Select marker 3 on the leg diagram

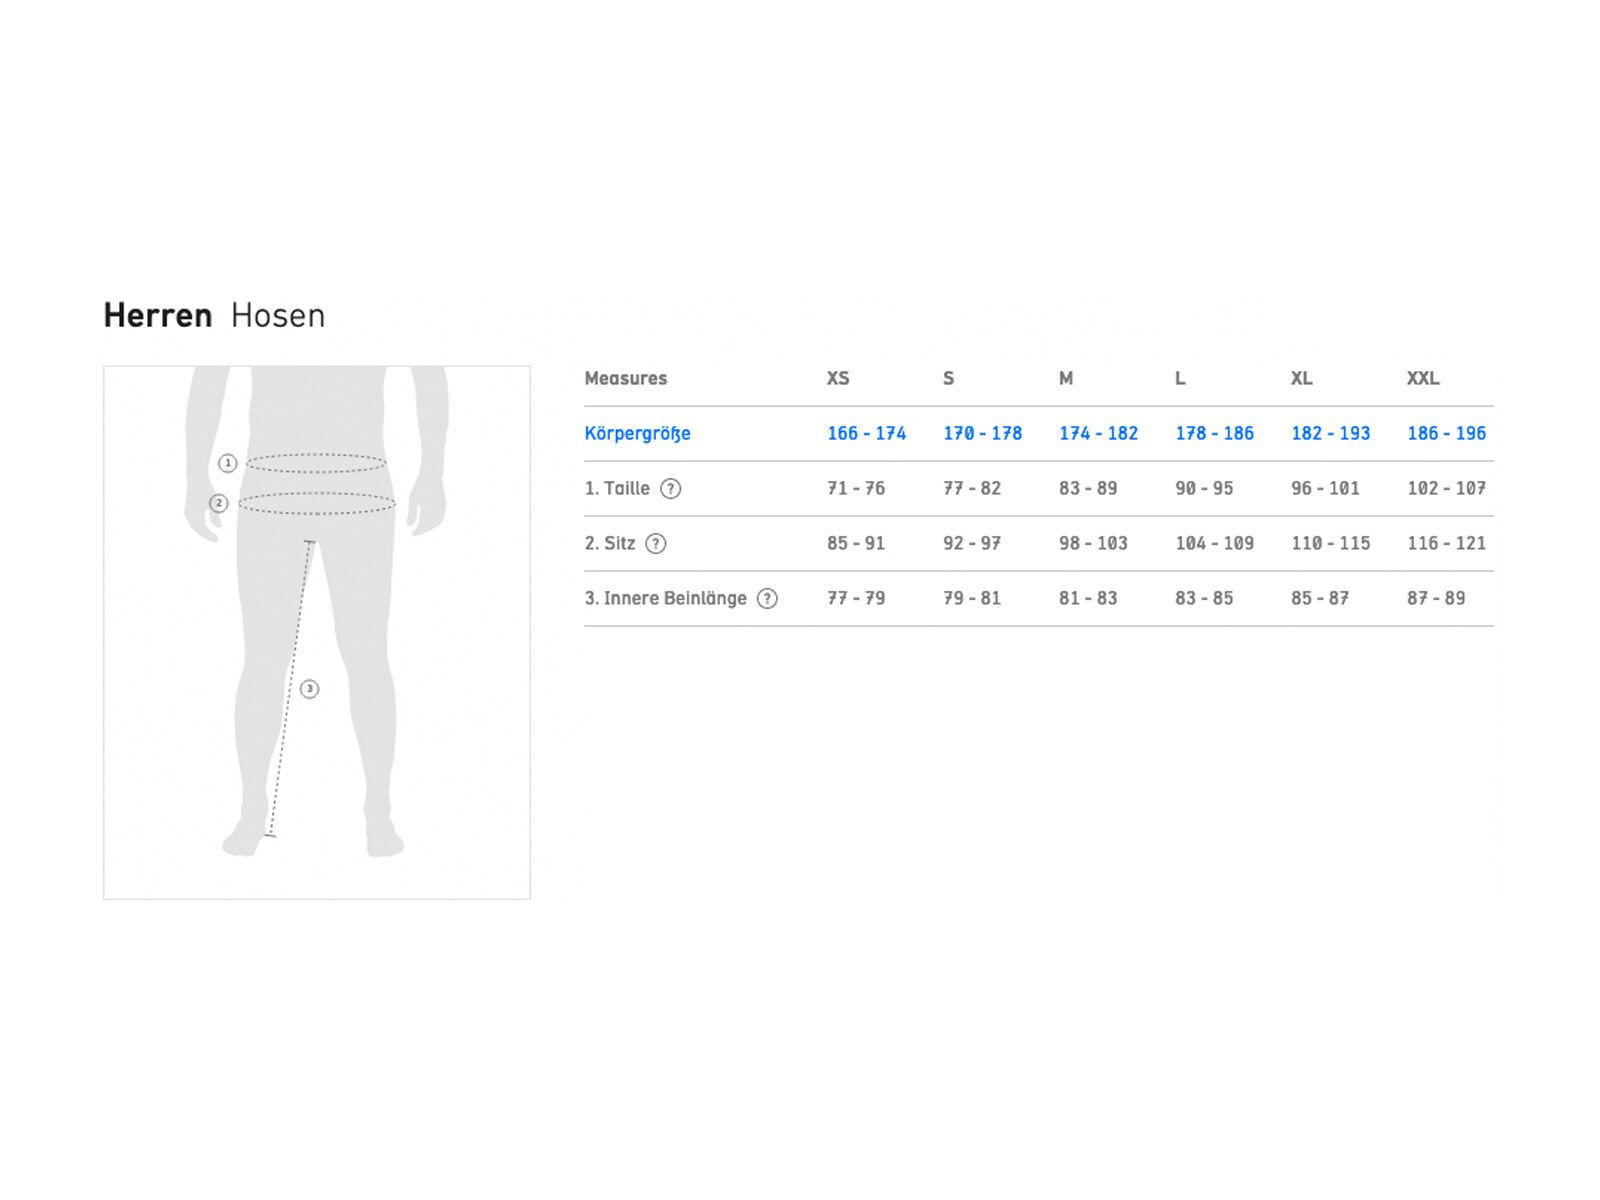308,688
